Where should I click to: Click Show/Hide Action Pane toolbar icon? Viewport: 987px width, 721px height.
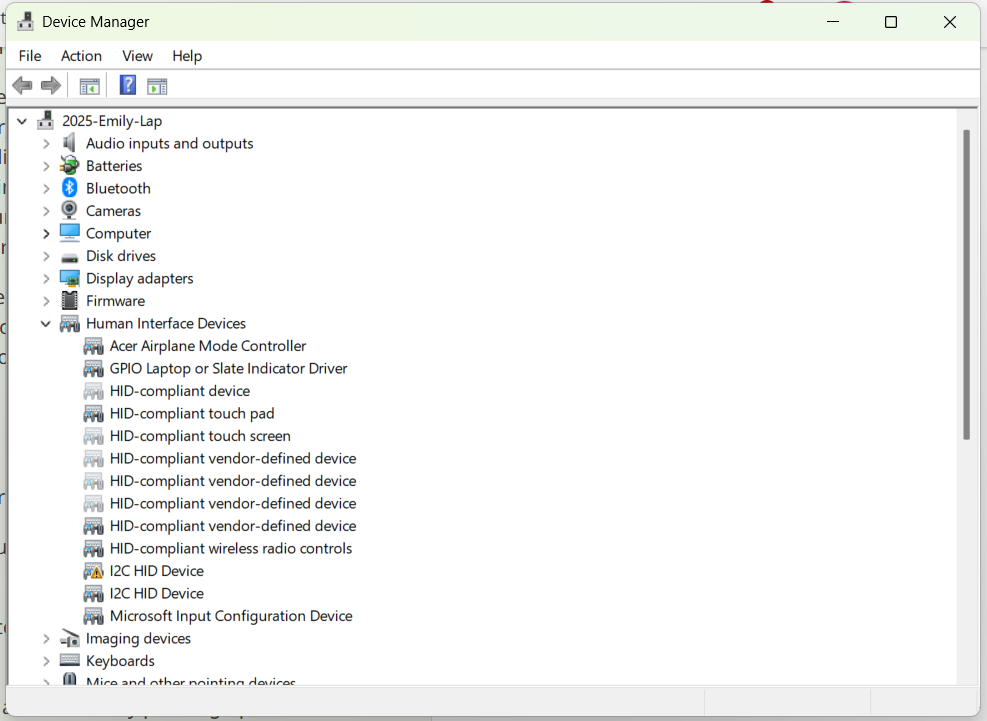(x=157, y=86)
